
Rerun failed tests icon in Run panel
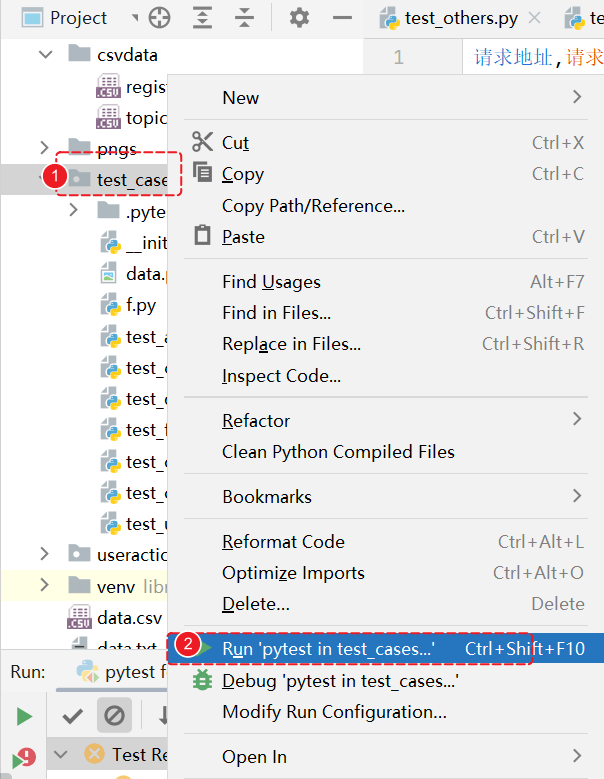pos(22,757)
